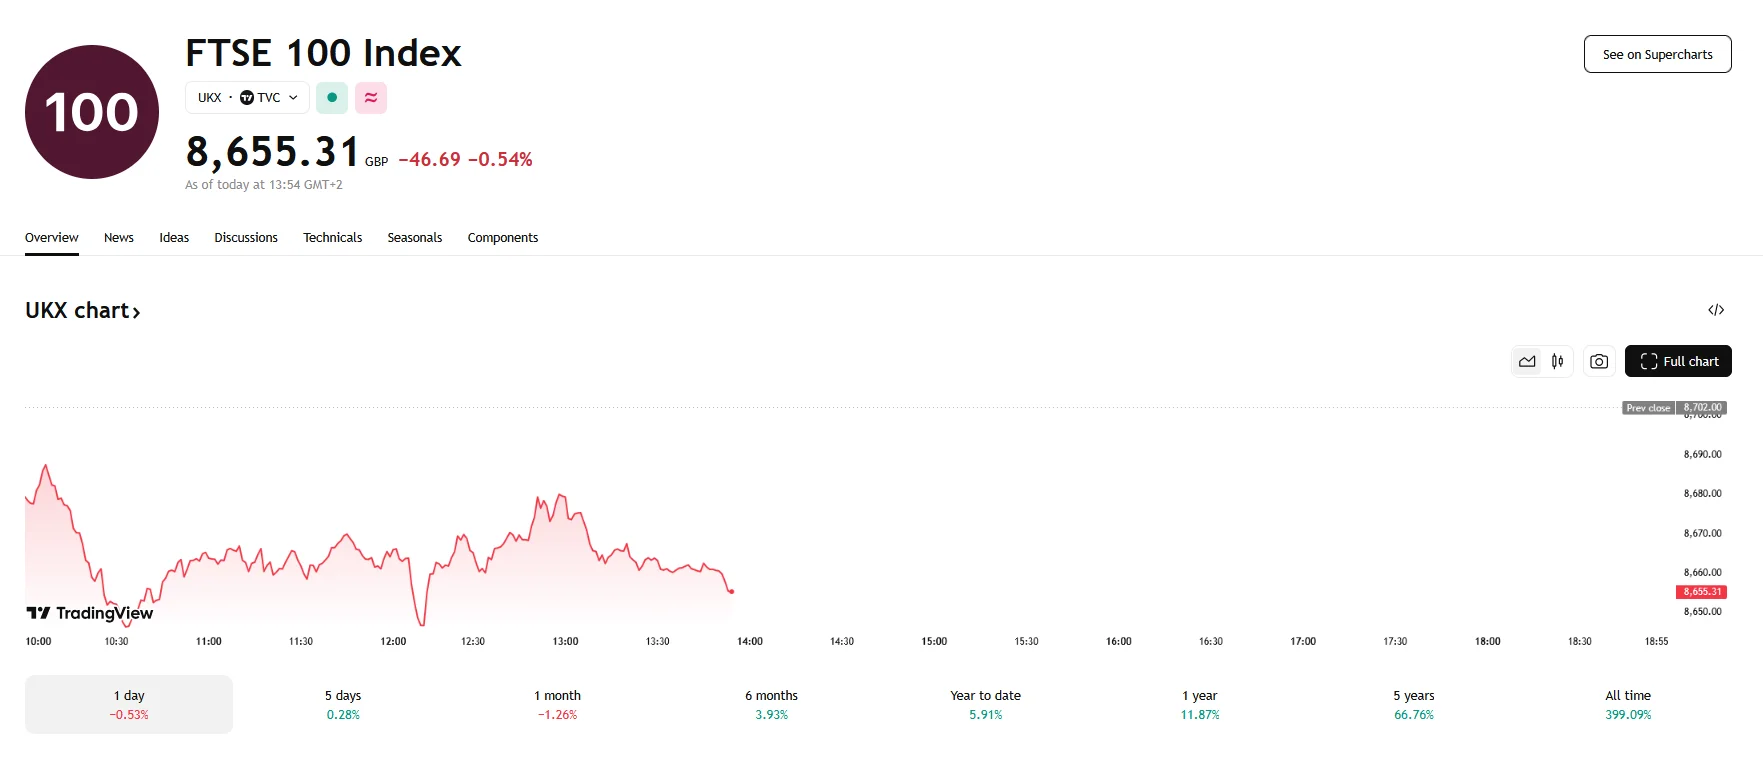This screenshot has width=1763, height=771.
Task: Switch to the Components tab
Action: 503,238
